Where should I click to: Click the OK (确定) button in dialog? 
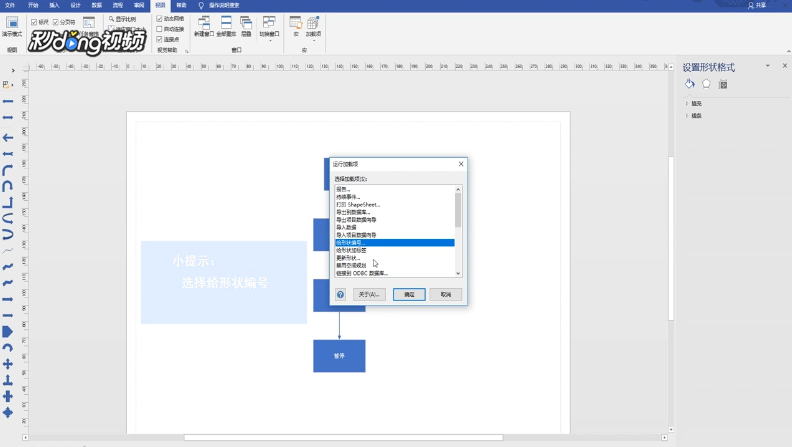409,294
